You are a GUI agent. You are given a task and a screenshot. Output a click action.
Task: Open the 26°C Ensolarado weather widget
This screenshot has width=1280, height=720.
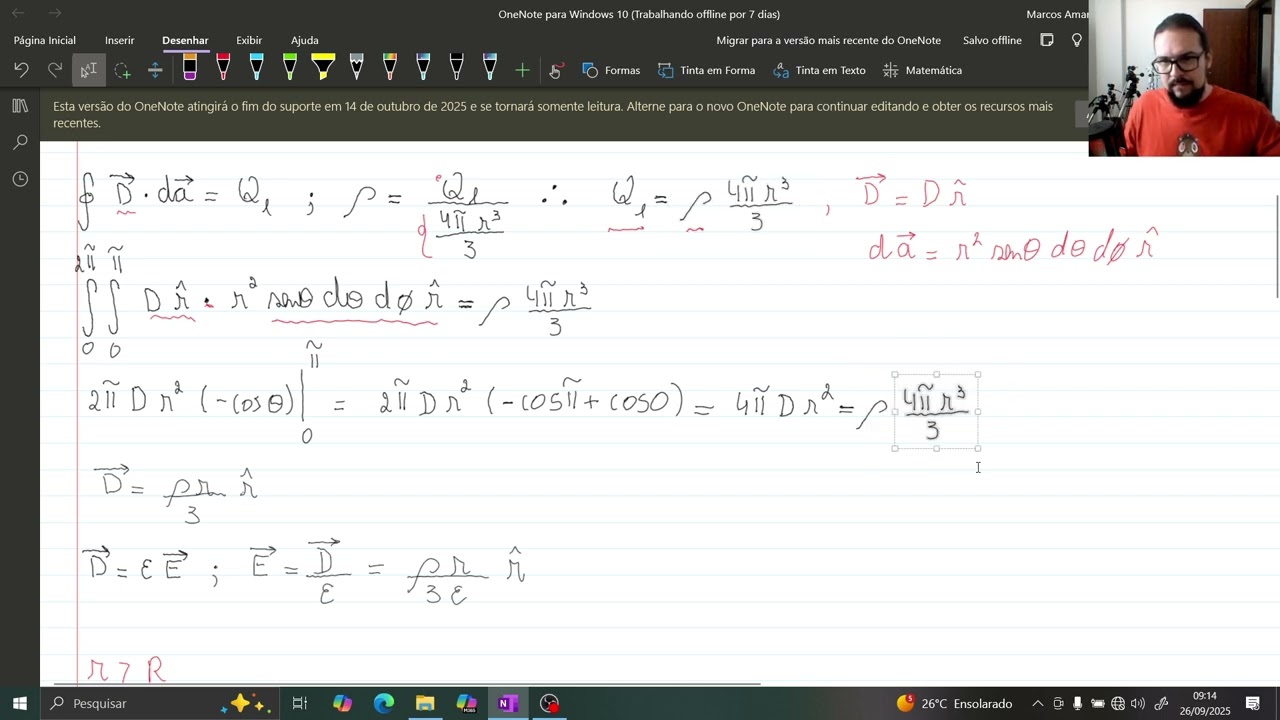[x=954, y=703]
